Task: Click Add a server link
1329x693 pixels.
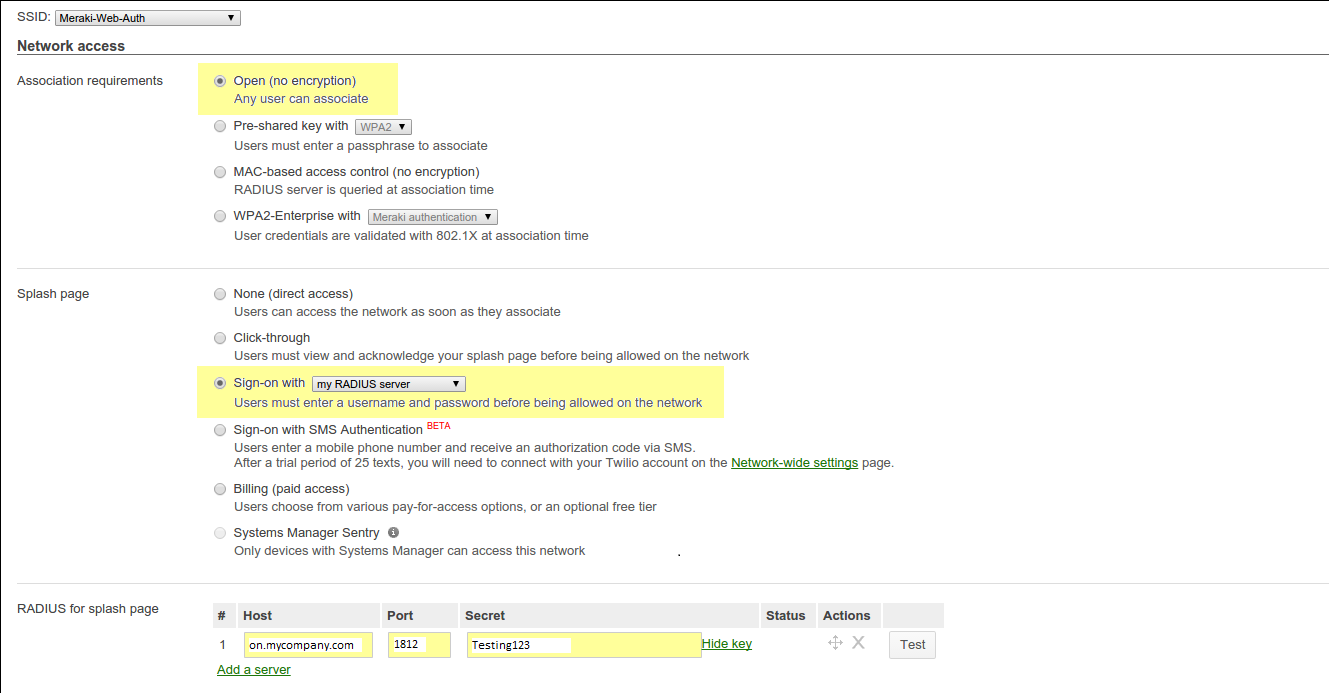Action: click(254, 670)
